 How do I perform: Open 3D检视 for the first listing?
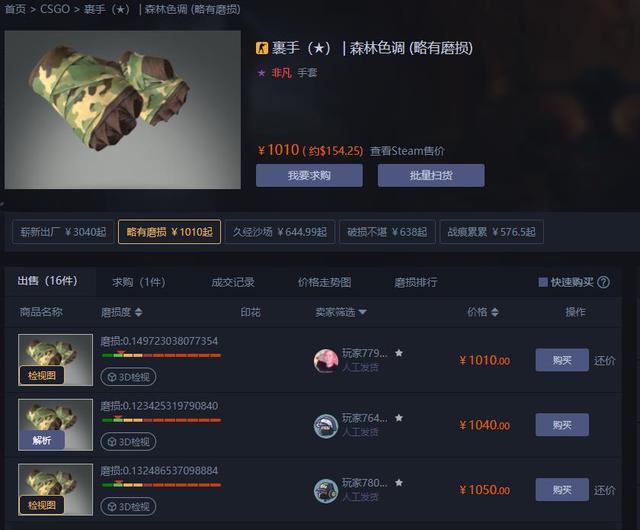tap(128, 377)
